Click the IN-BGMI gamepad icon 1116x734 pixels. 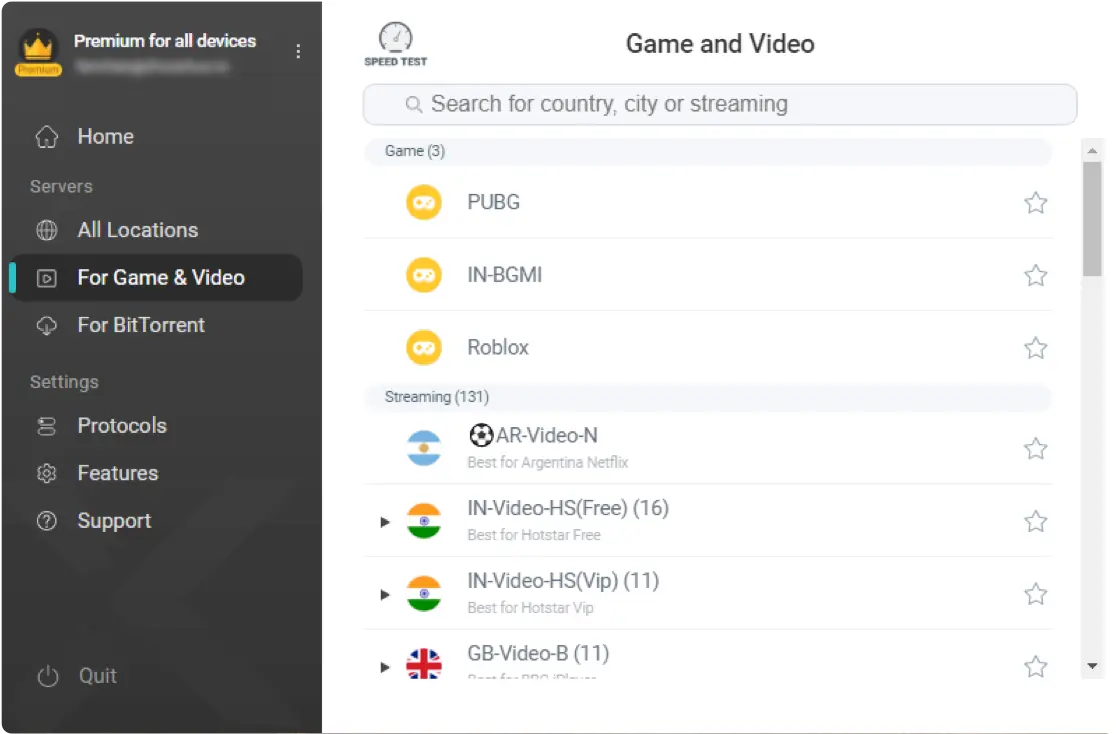click(424, 275)
